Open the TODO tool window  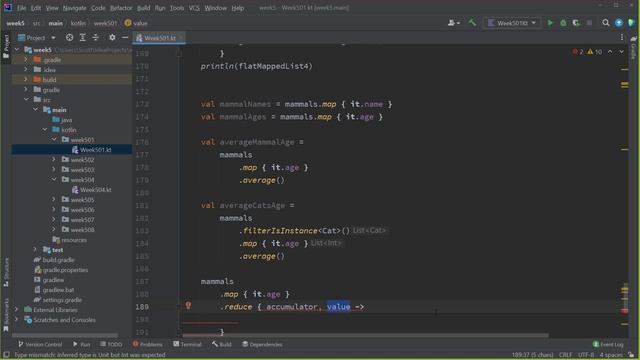click(x=111, y=344)
